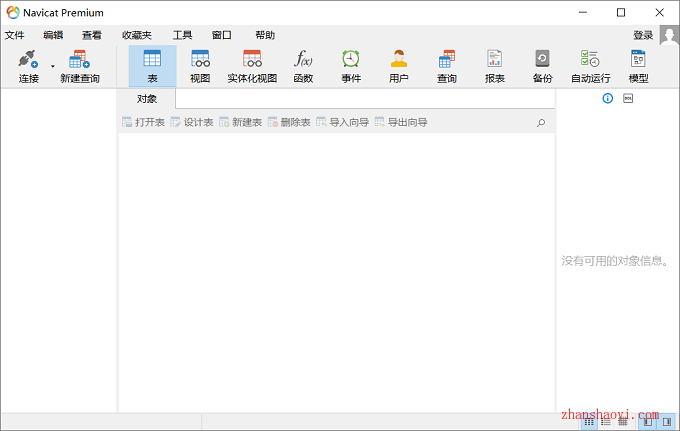Expand the Connection dropdown arrow

coord(52,66)
